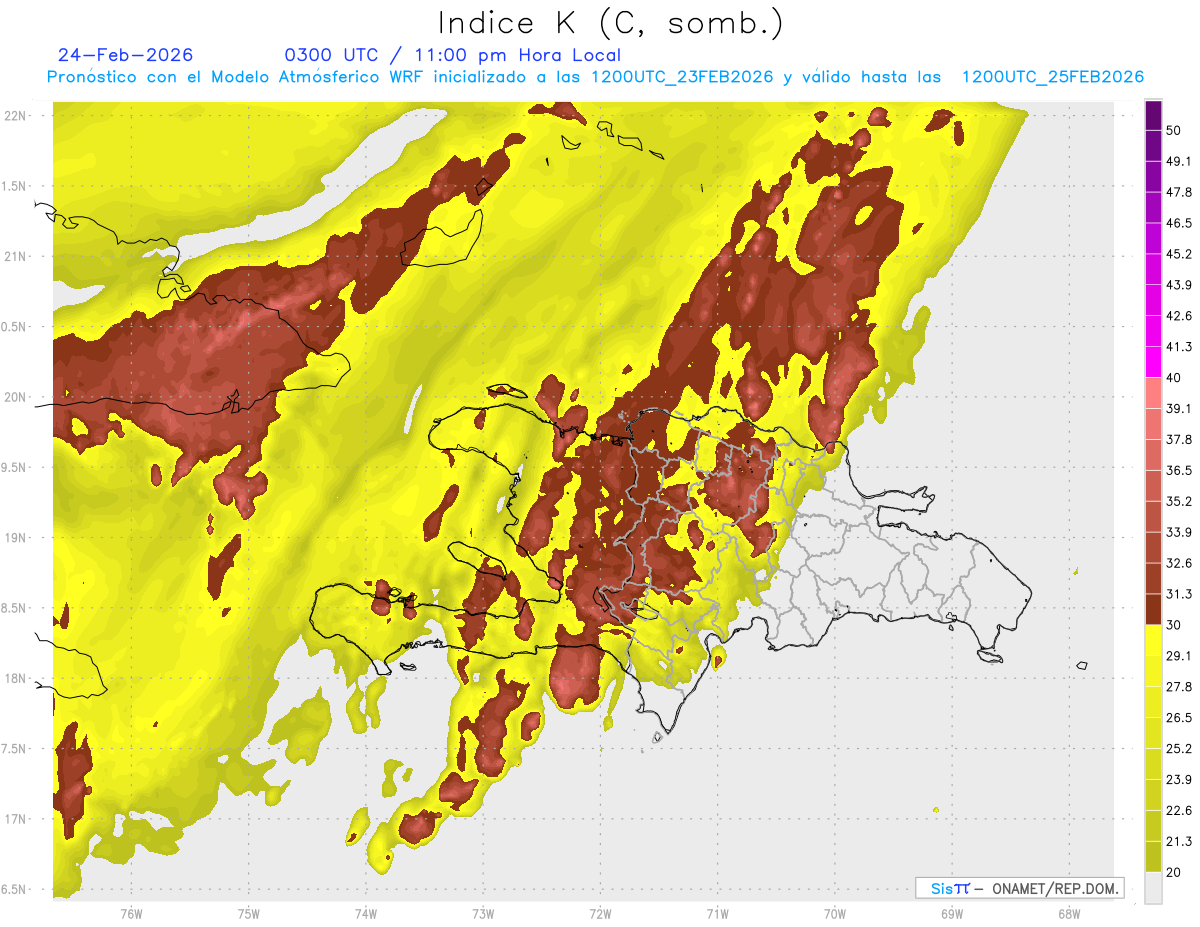Click the "27.8" colorbar value
The image size is (1200, 927).
(x=1179, y=686)
